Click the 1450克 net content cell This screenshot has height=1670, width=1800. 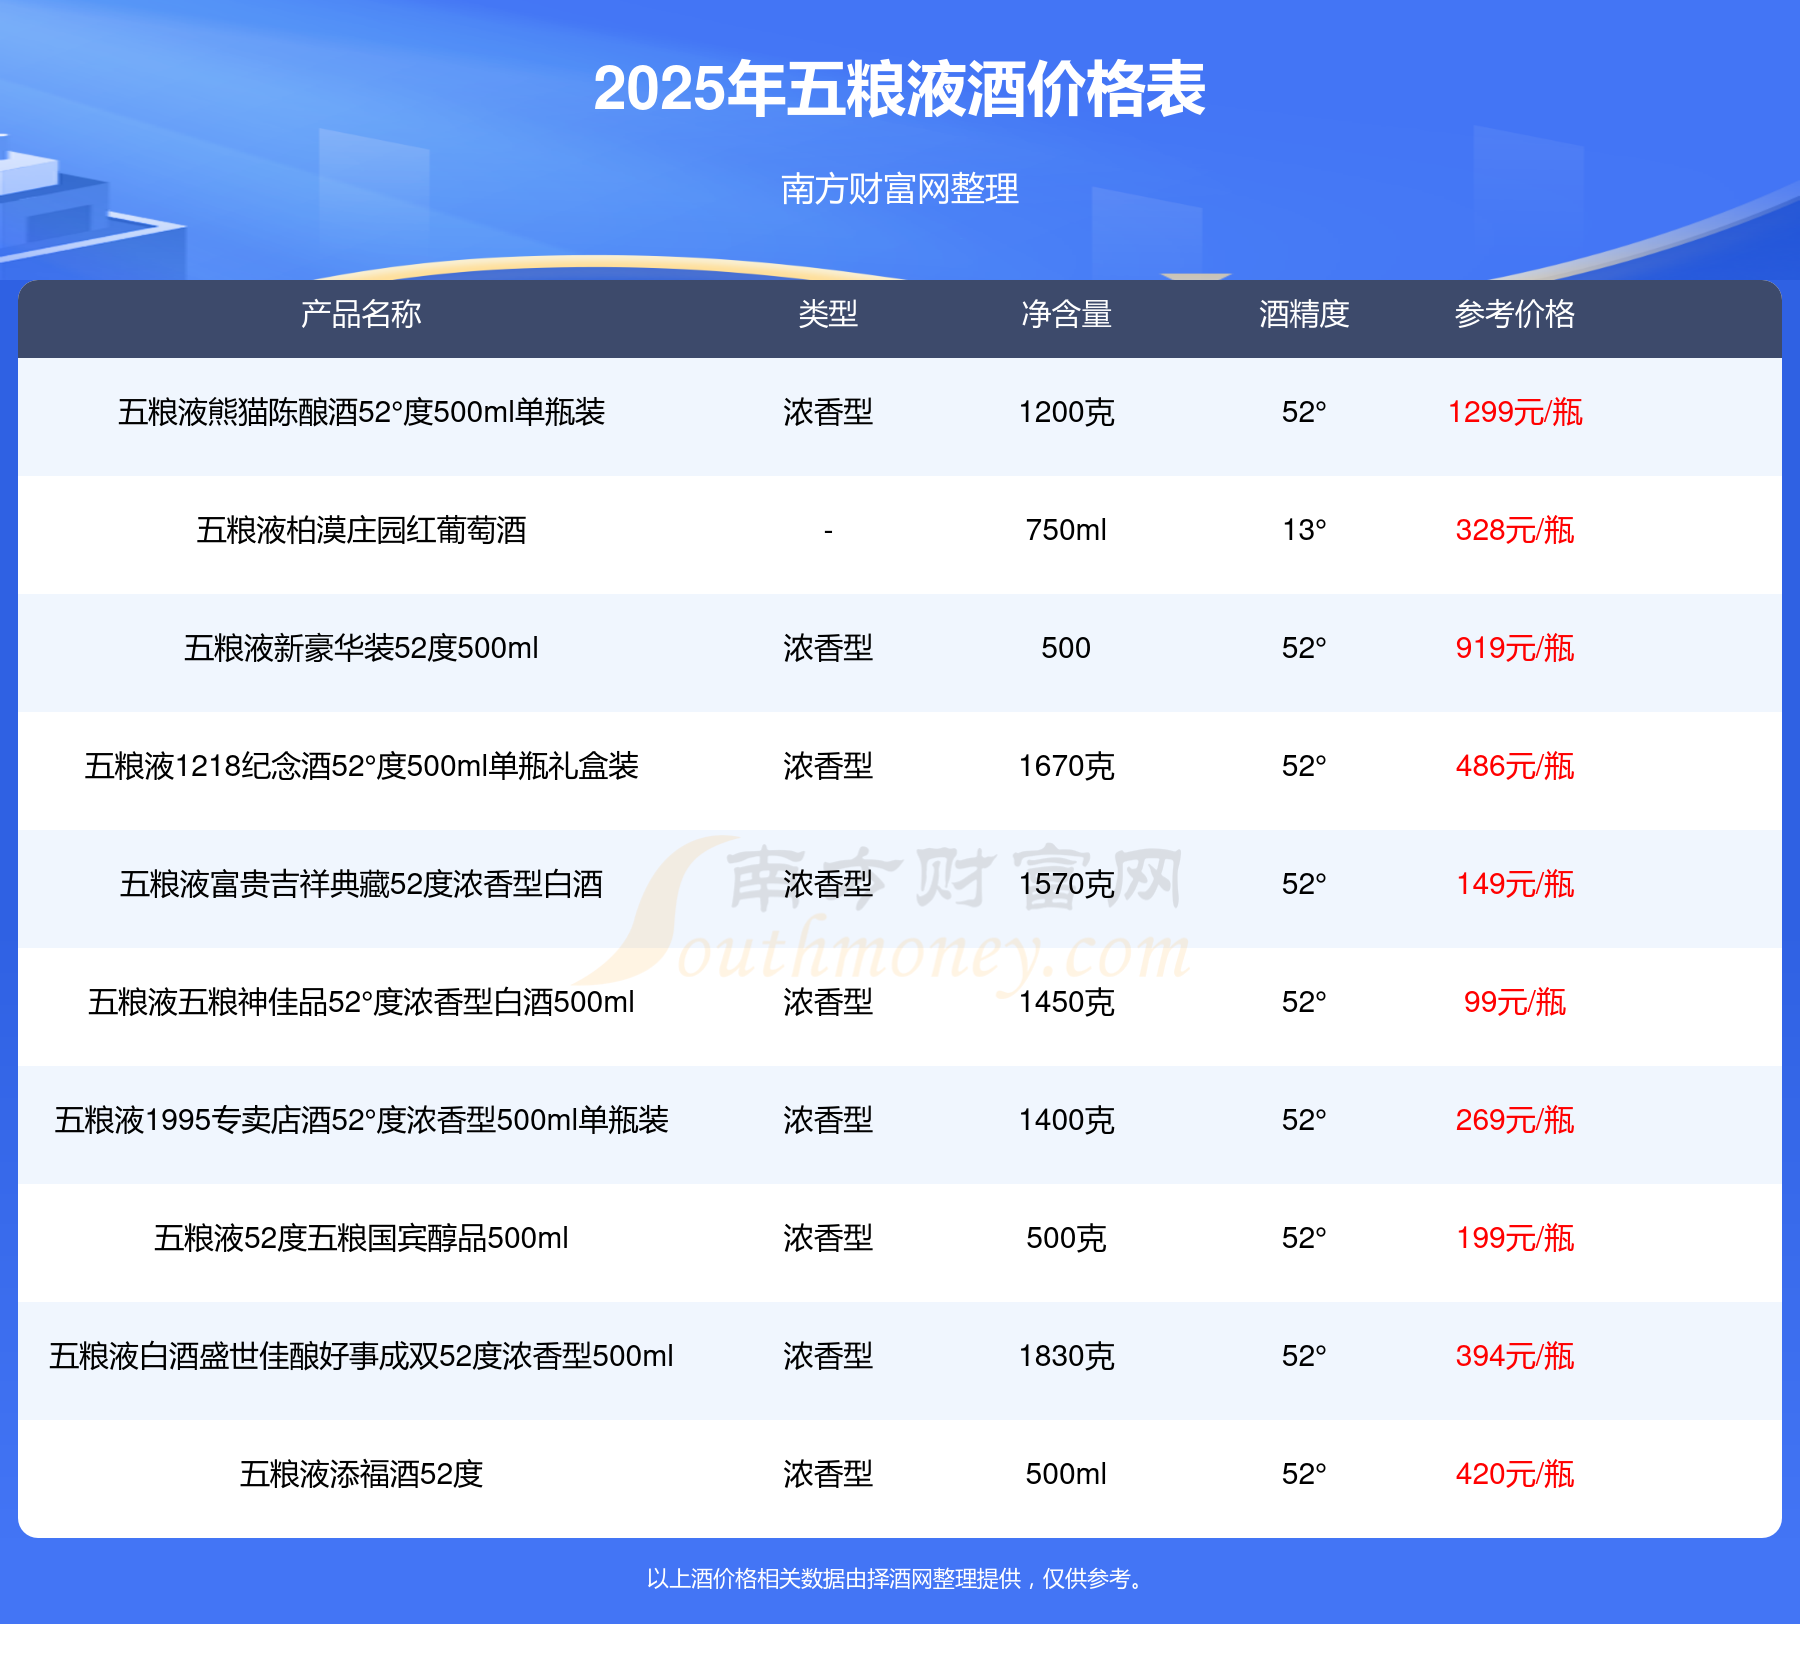tap(1066, 1002)
